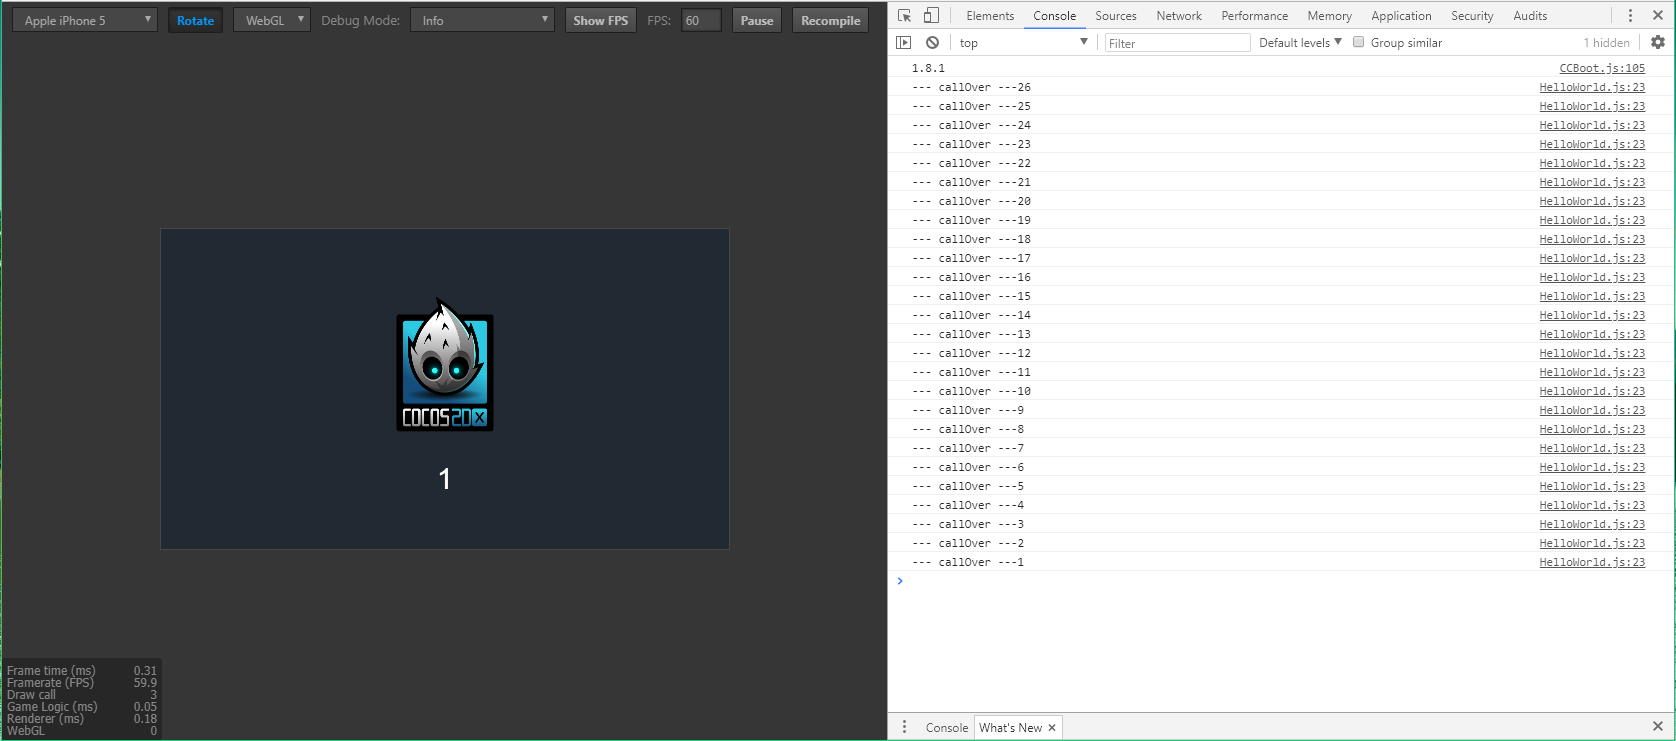This screenshot has height=741, width=1676.
Task: Click the Pause button
Action: 757,21
